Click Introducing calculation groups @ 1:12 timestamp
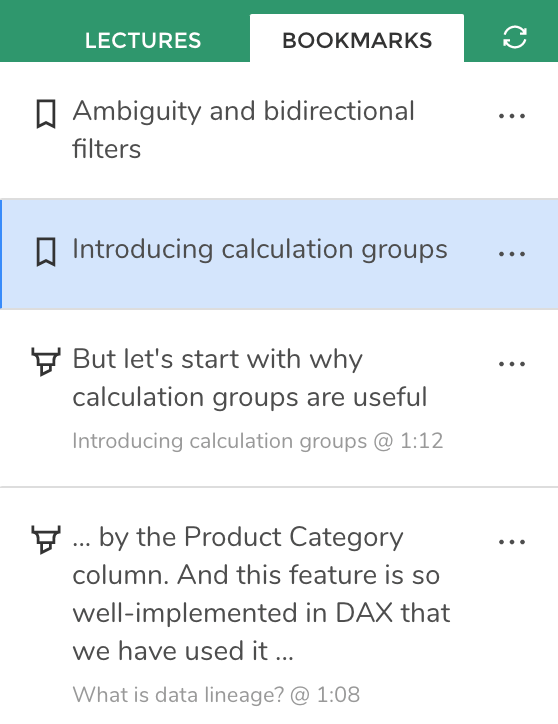 coord(258,441)
